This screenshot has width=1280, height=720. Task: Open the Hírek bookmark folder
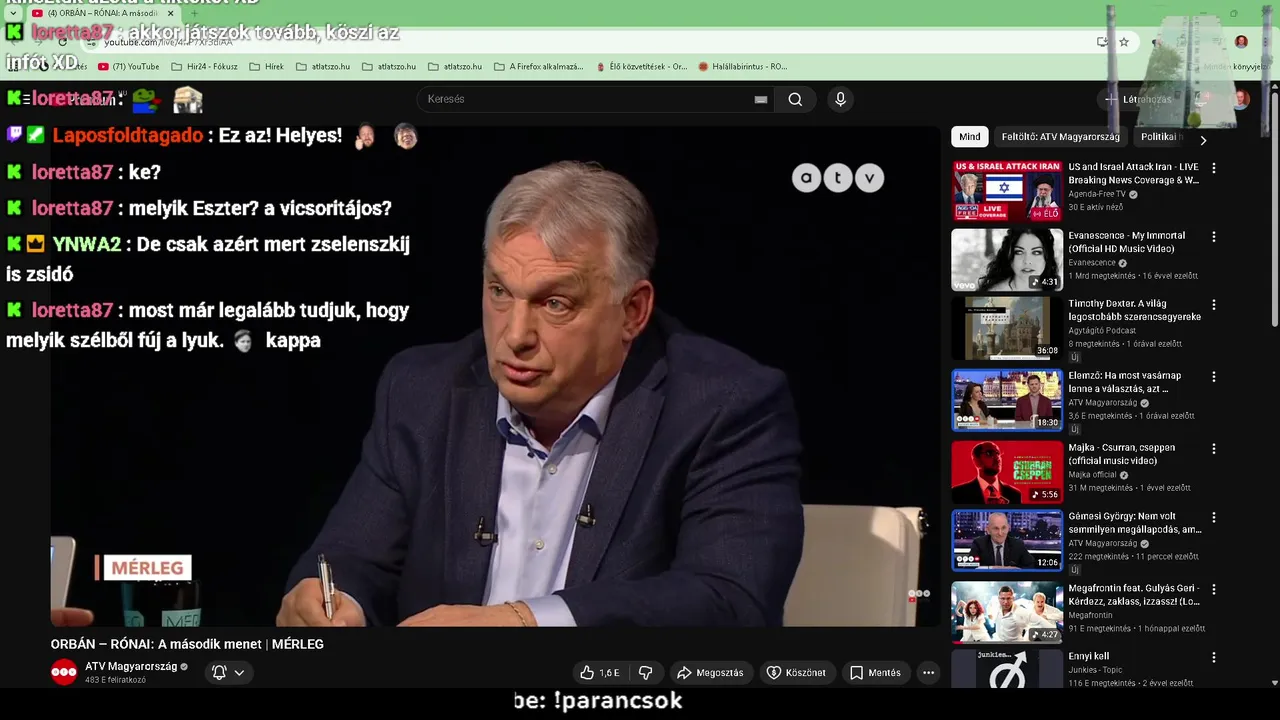[x=265, y=67]
